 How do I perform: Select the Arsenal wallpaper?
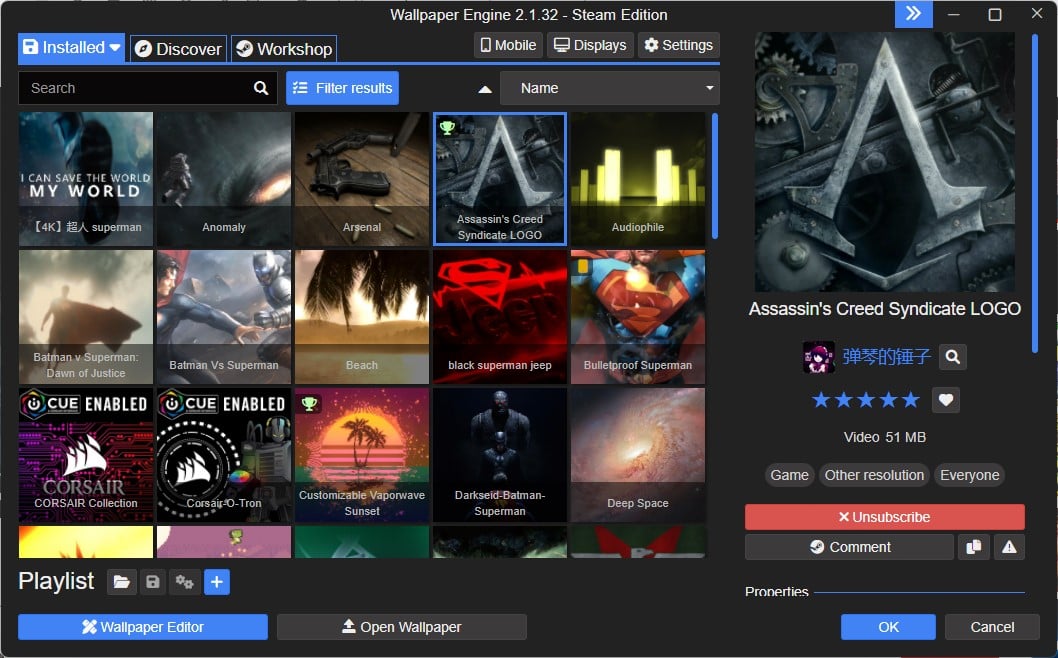click(362, 179)
